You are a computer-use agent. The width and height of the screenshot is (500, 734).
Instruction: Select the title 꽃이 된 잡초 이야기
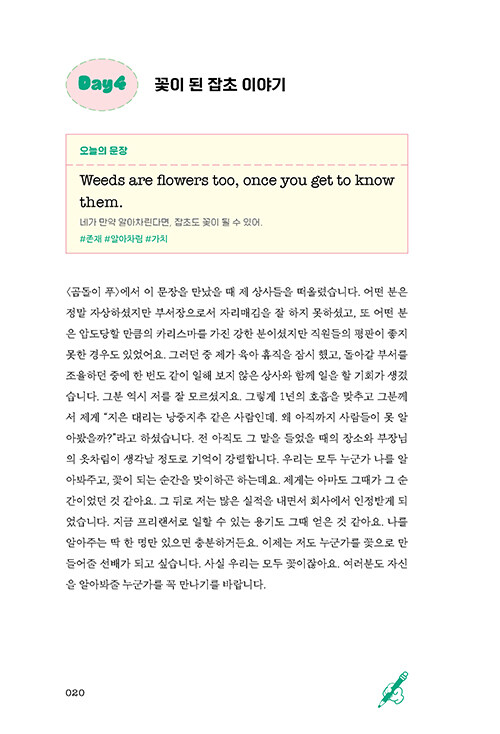(220, 85)
